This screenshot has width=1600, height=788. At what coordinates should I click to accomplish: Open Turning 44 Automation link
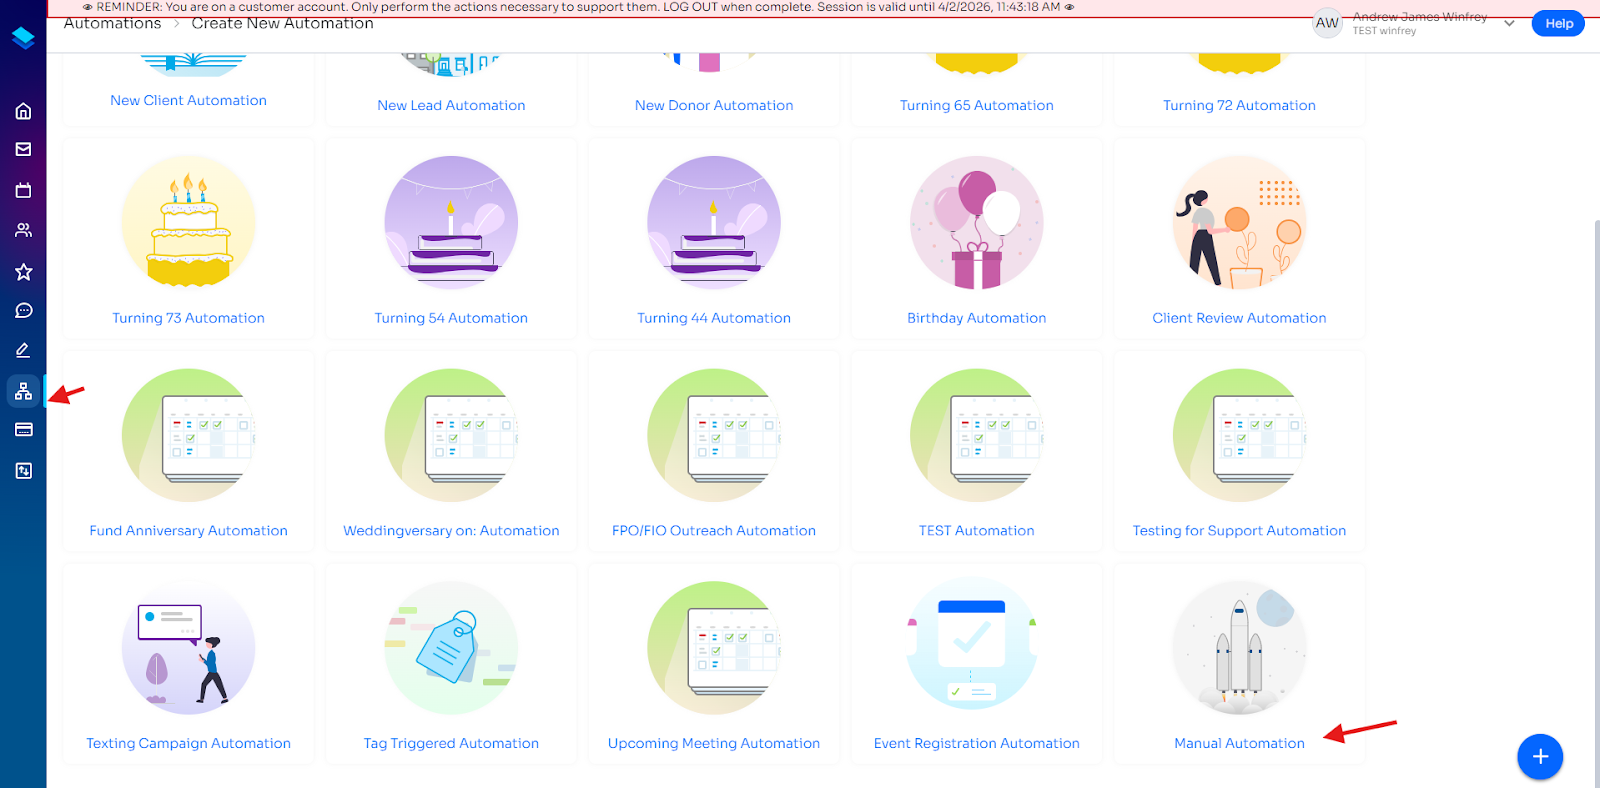(714, 318)
